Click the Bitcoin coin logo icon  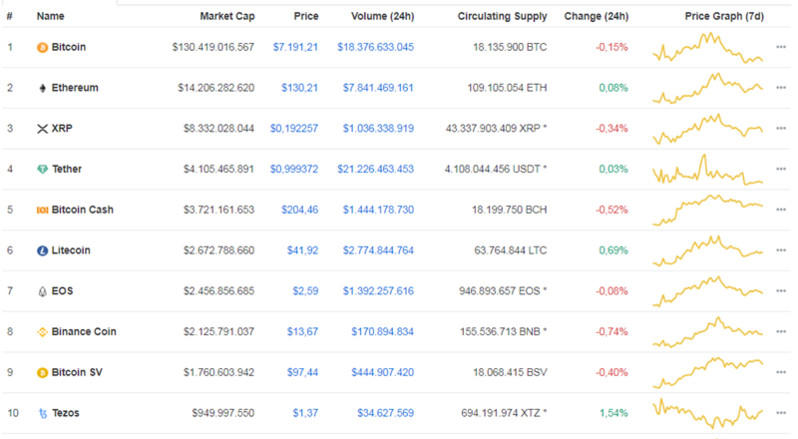[x=42, y=47]
